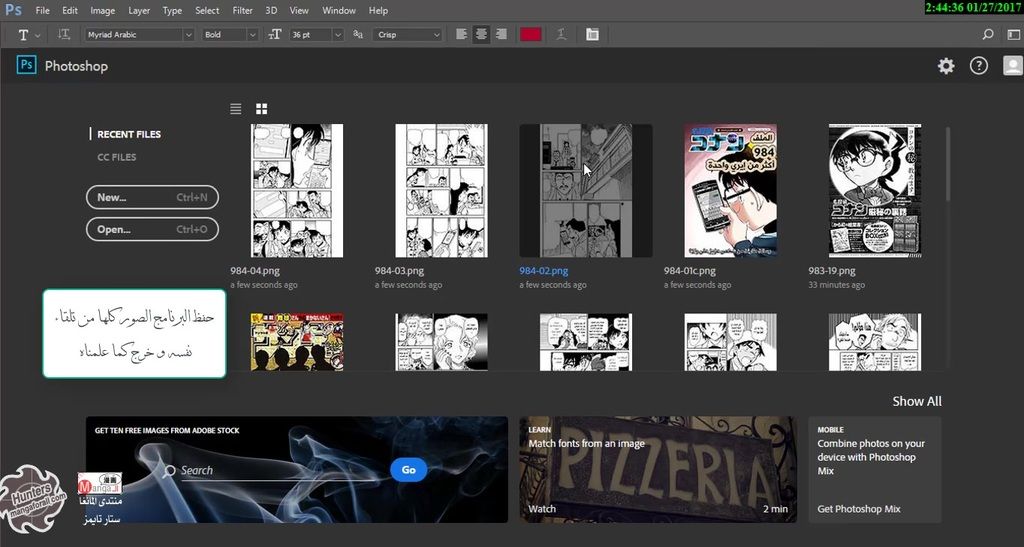
Task: Open 983-19.png thumbnail
Action: coord(875,191)
